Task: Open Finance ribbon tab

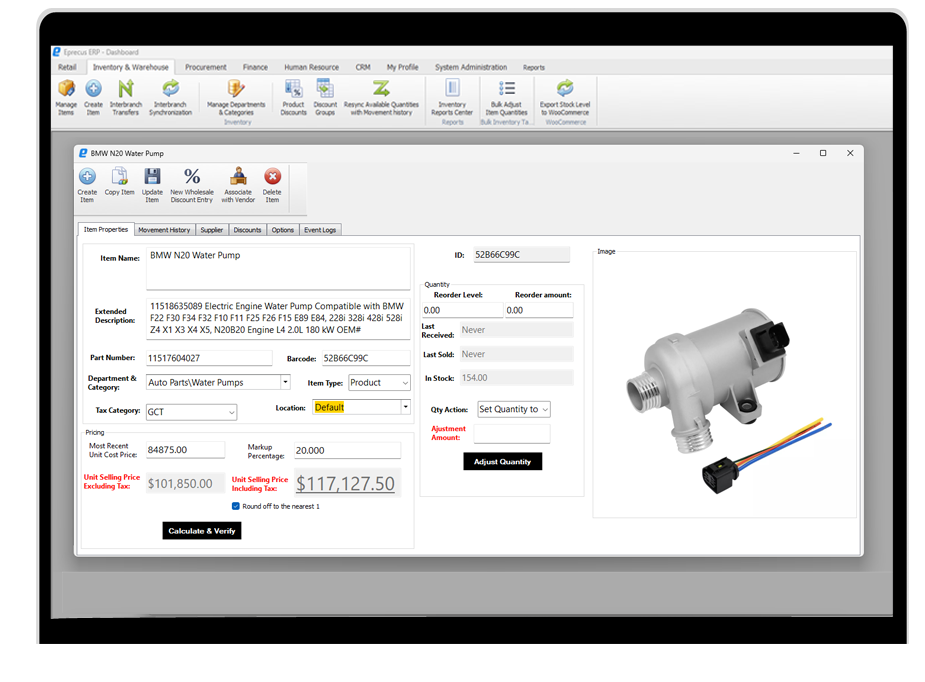Action: pyautogui.click(x=255, y=67)
